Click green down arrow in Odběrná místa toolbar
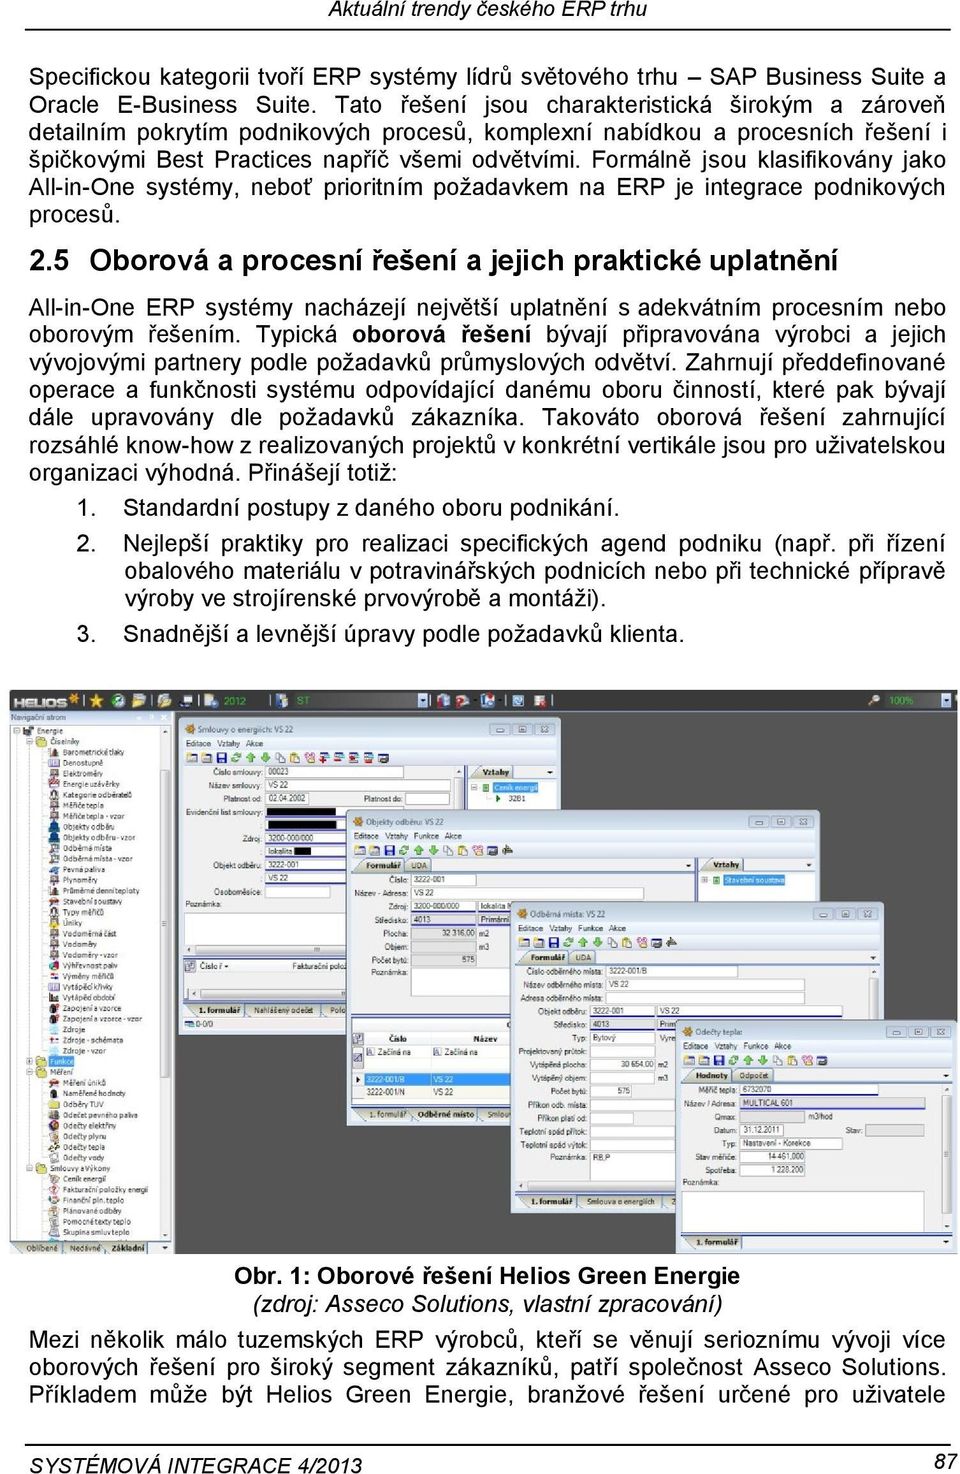Screen dimensions: 960x1474 tap(598, 943)
